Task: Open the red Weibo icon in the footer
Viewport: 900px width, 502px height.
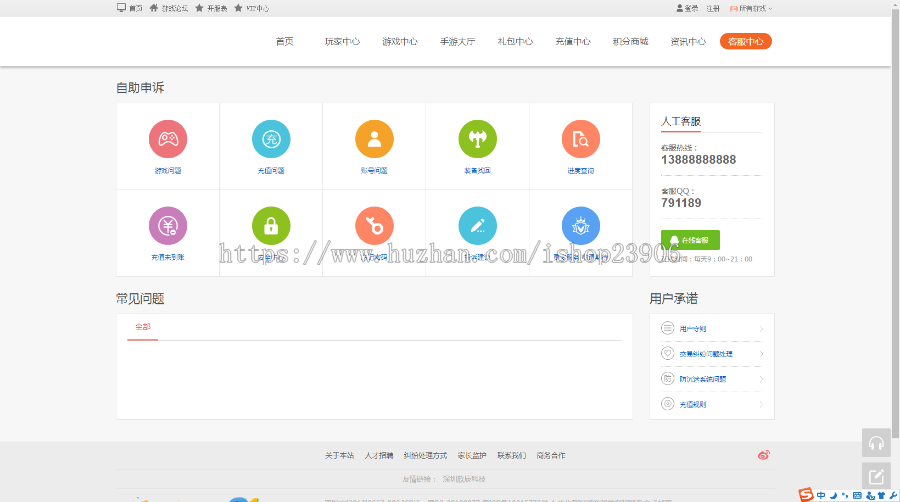Action: point(763,455)
